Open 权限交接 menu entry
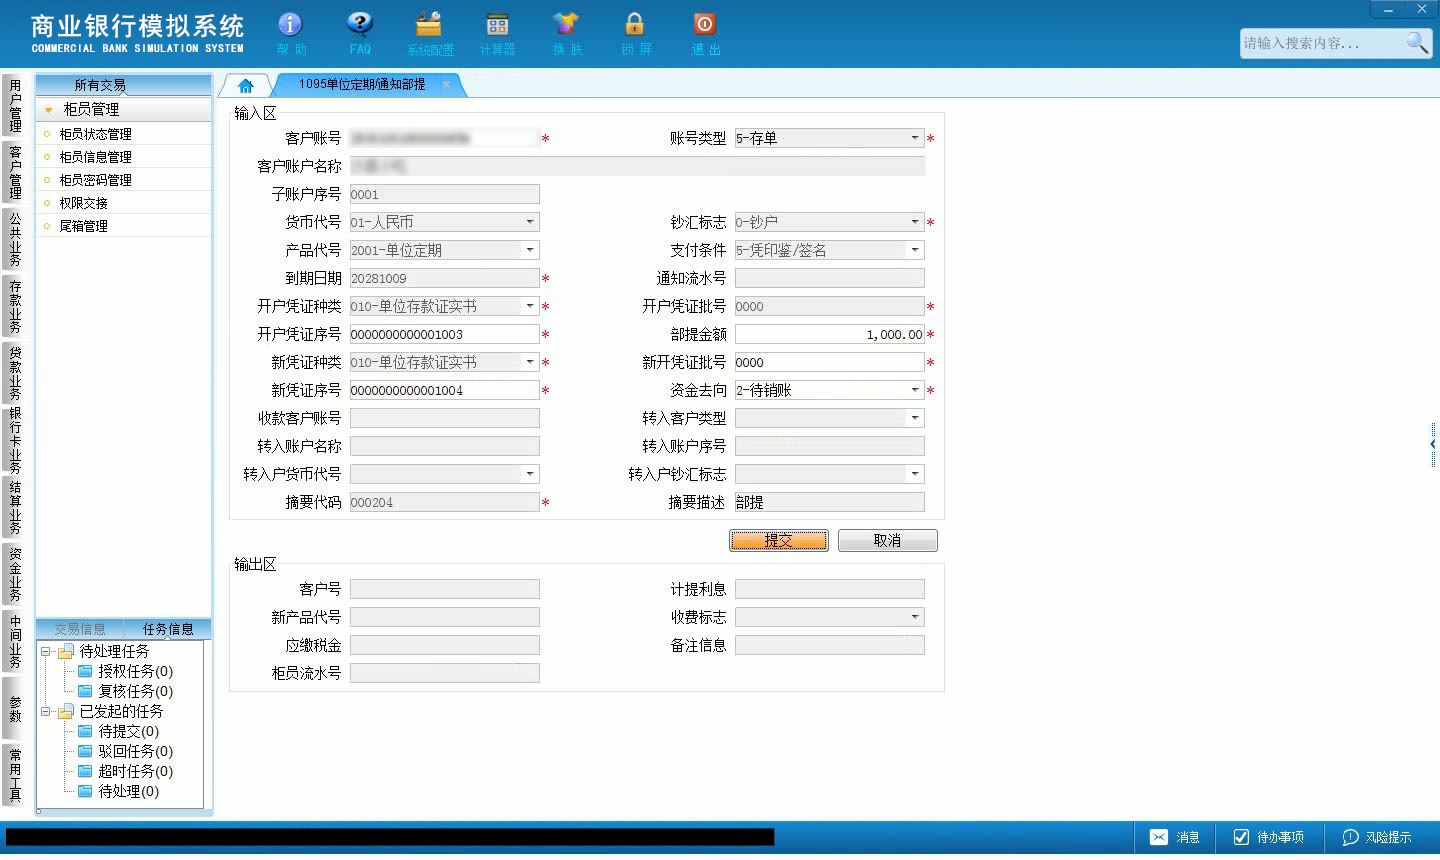The image size is (1440, 860). (x=83, y=203)
